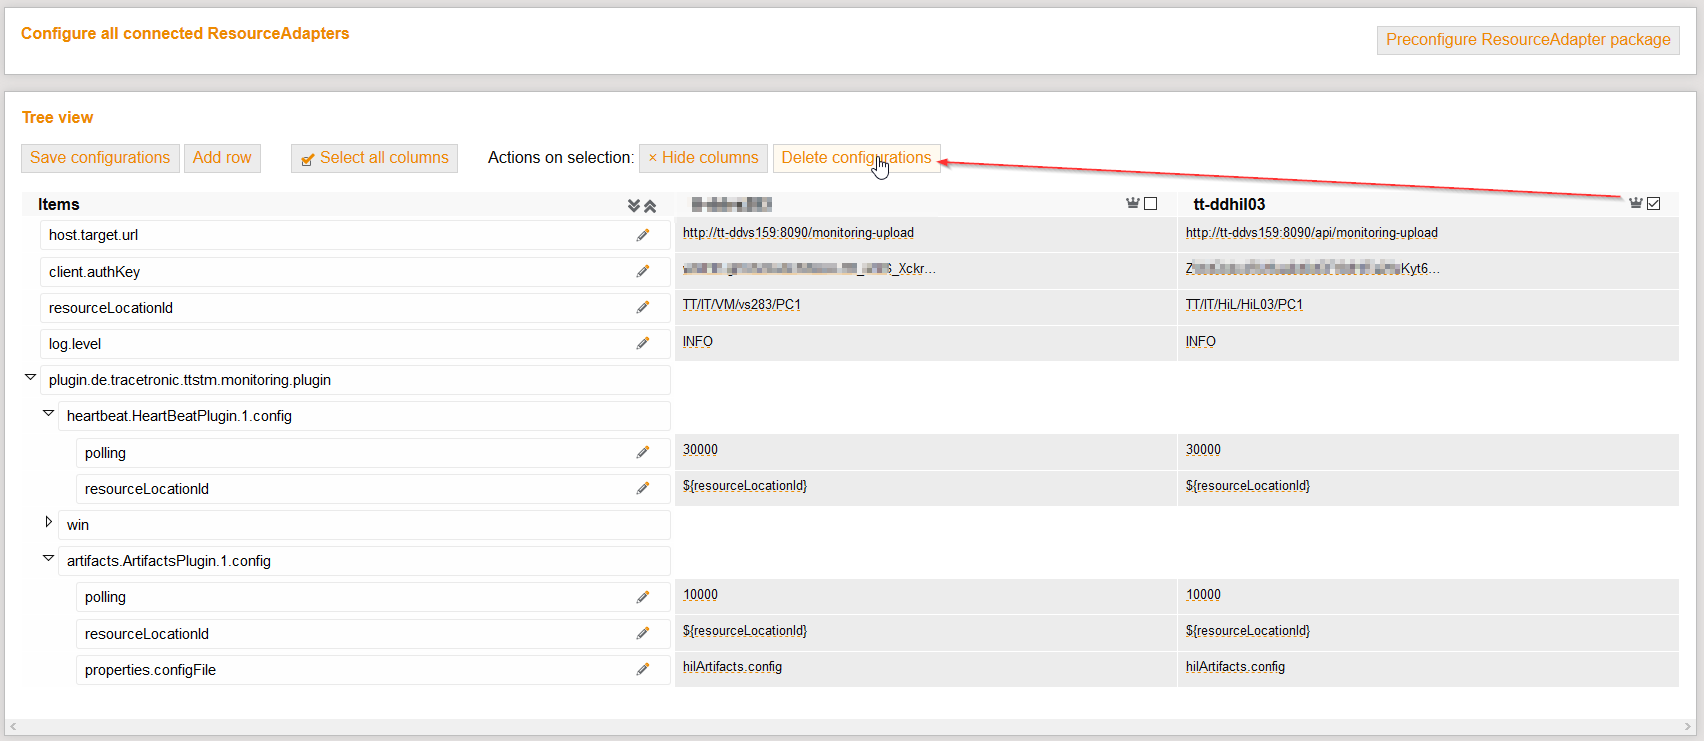The image size is (1704, 741).
Task: Click pencil icon for log.level
Action: point(643,343)
